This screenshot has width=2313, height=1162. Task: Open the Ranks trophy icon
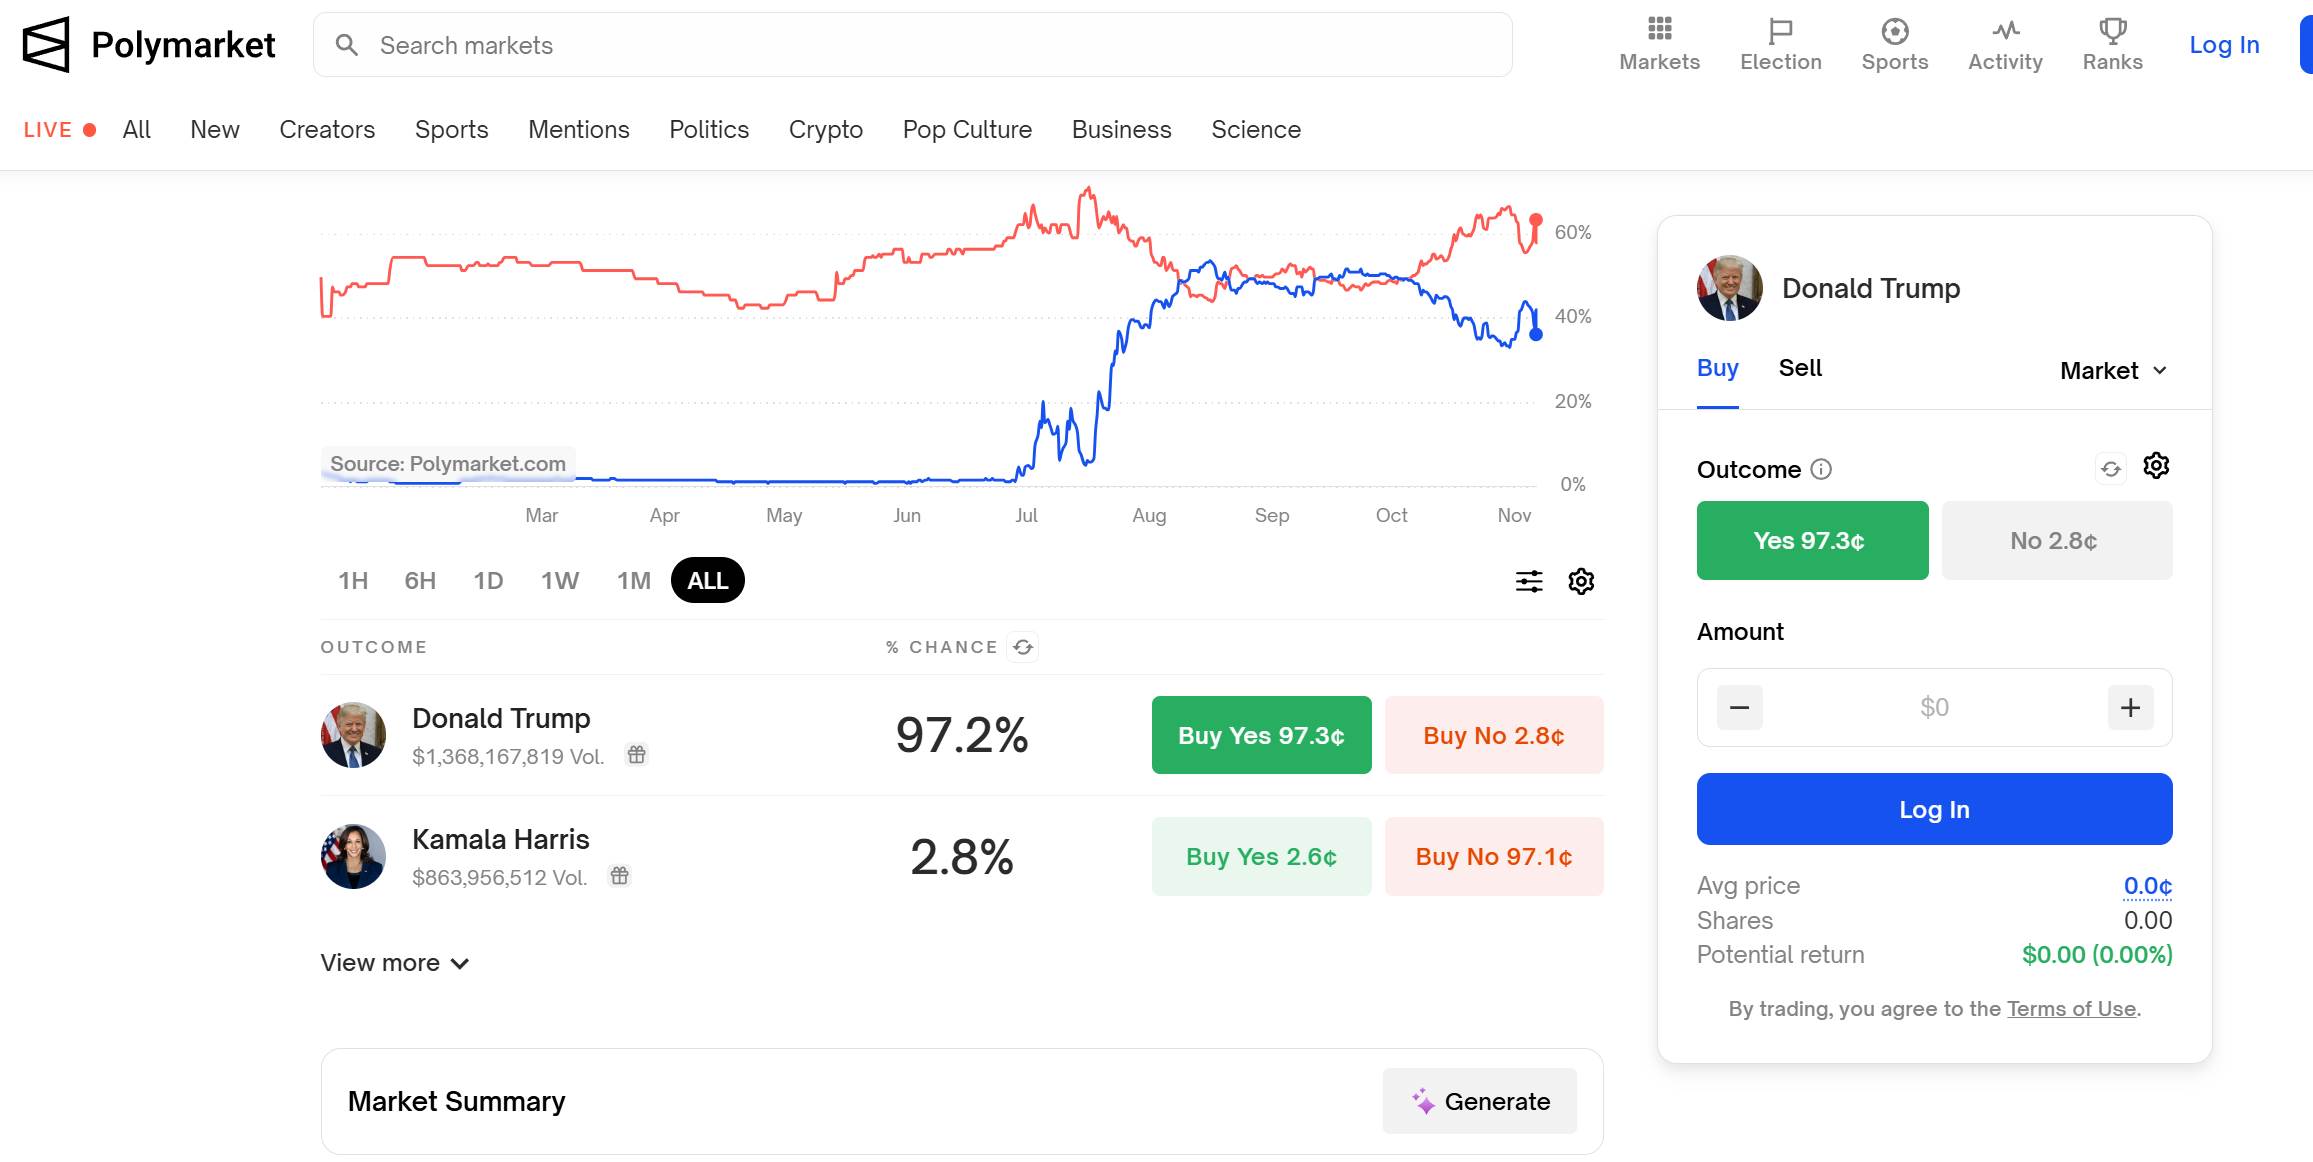[2112, 31]
